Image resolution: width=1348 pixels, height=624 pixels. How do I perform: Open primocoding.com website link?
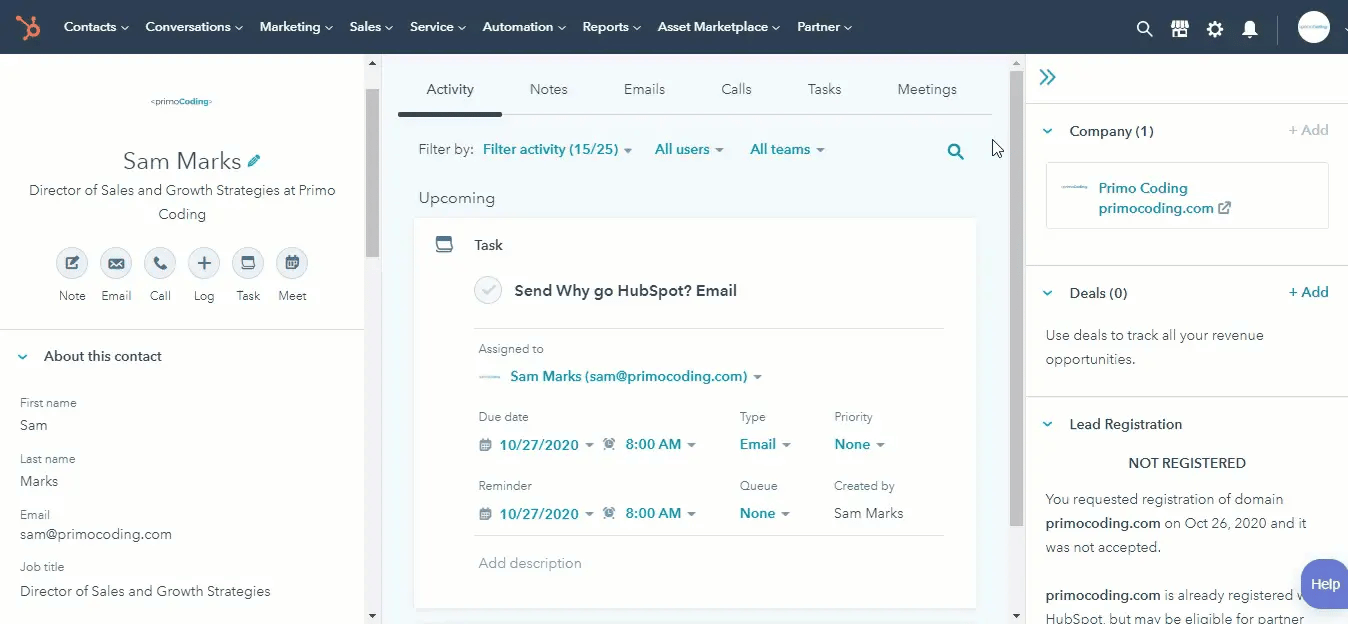pos(1156,209)
